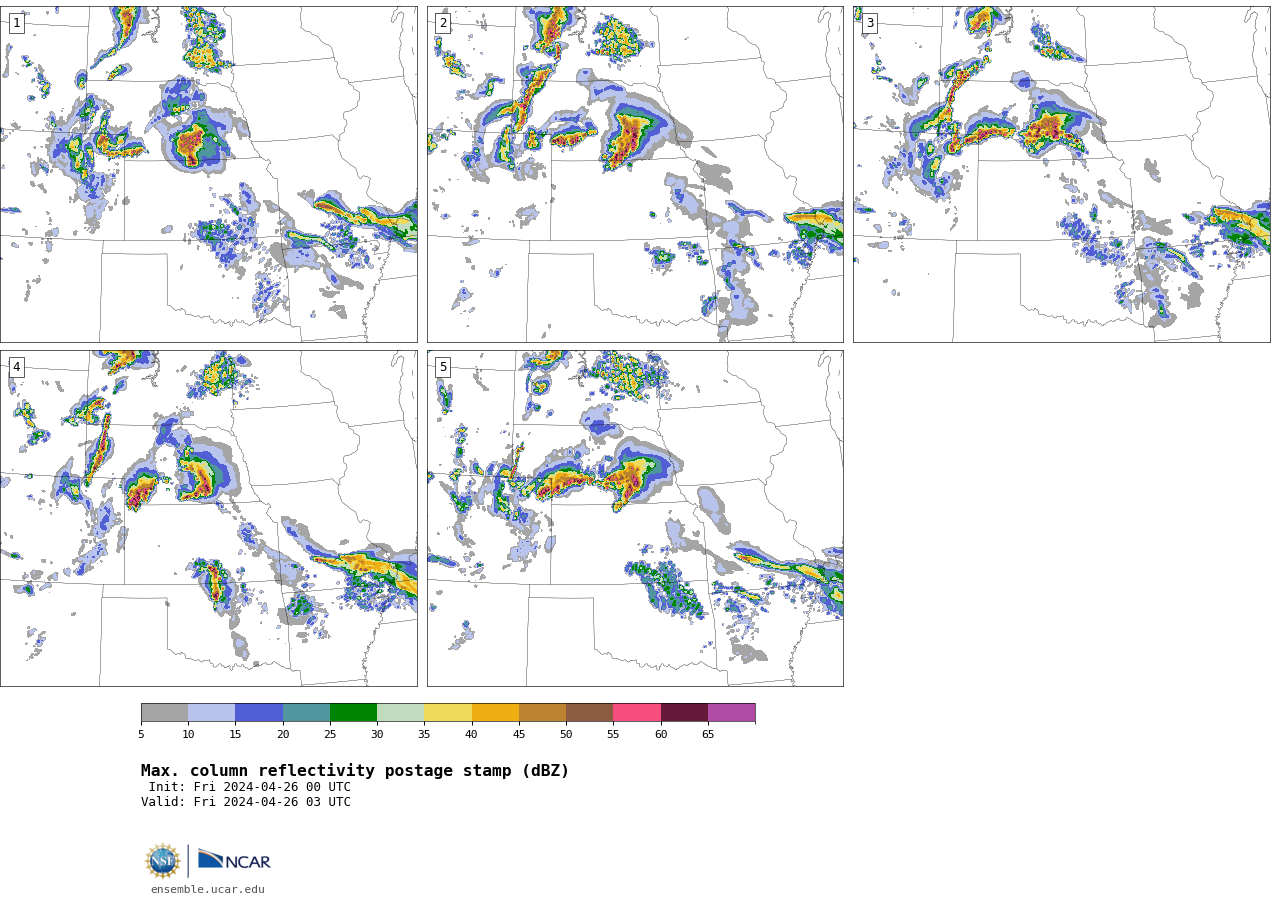Click the Max. column reflectivity title

[x=355, y=771]
